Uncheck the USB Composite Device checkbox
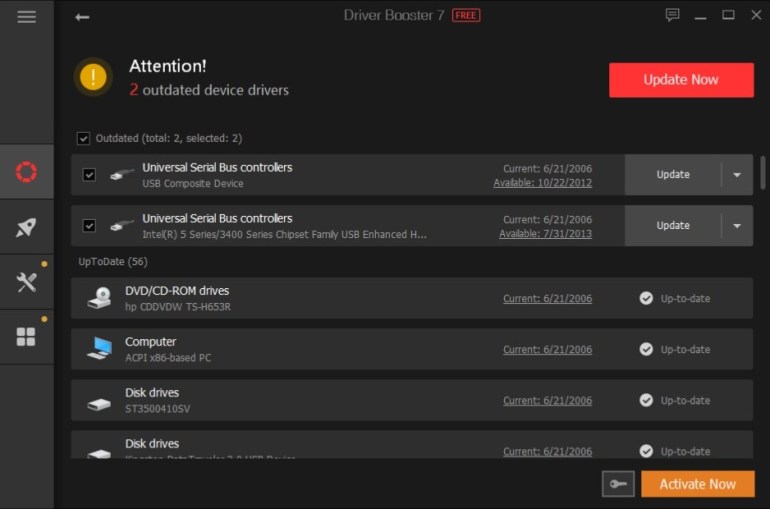 [x=89, y=175]
